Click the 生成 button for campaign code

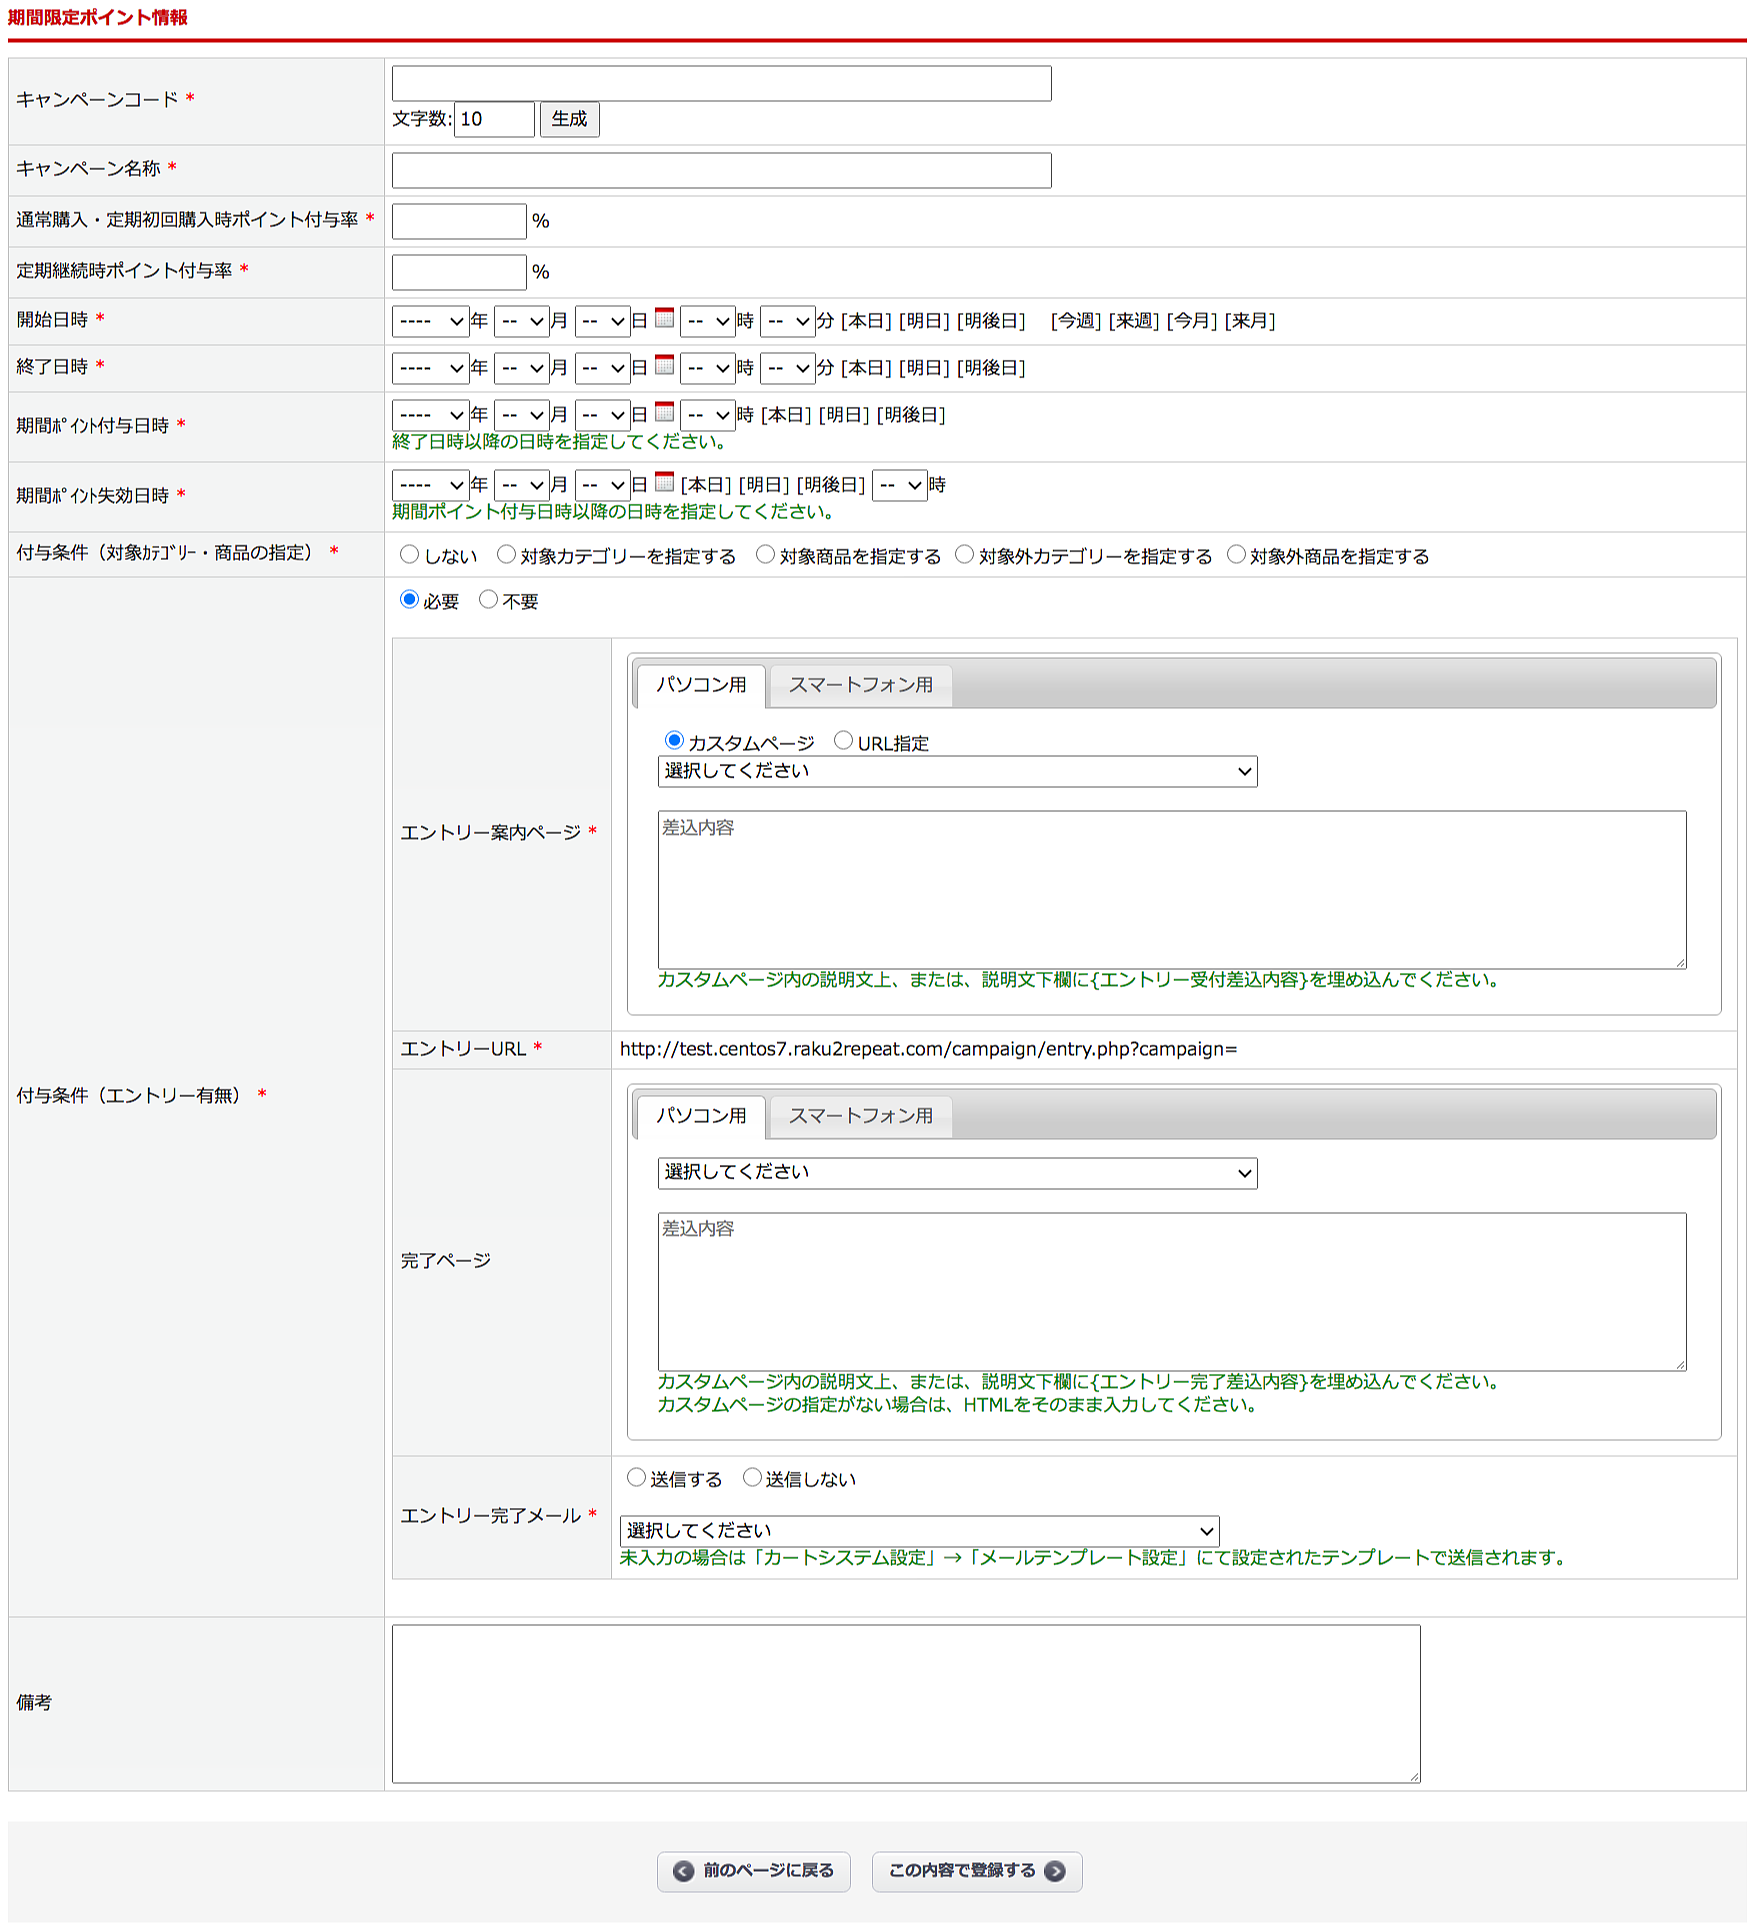[x=569, y=119]
